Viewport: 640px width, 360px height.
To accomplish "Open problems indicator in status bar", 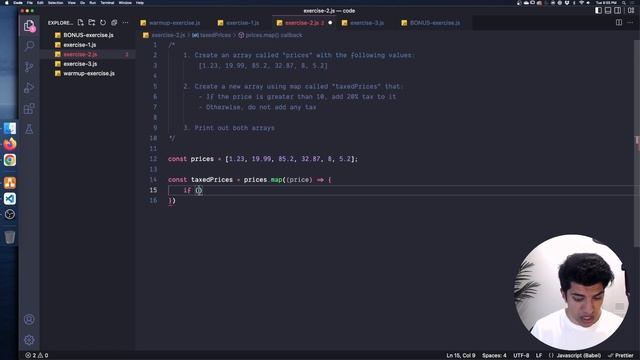I will 37,356.
